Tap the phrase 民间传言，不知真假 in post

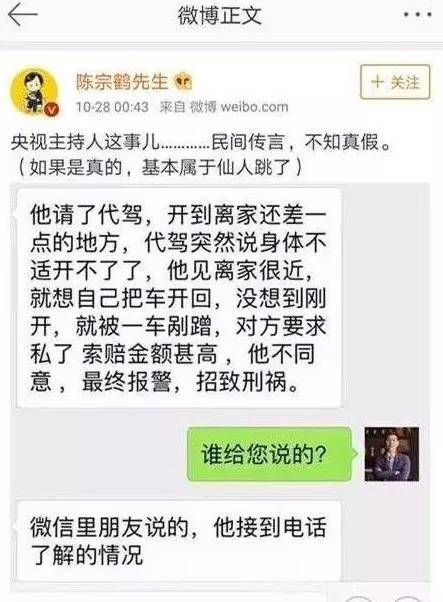pos(295,142)
